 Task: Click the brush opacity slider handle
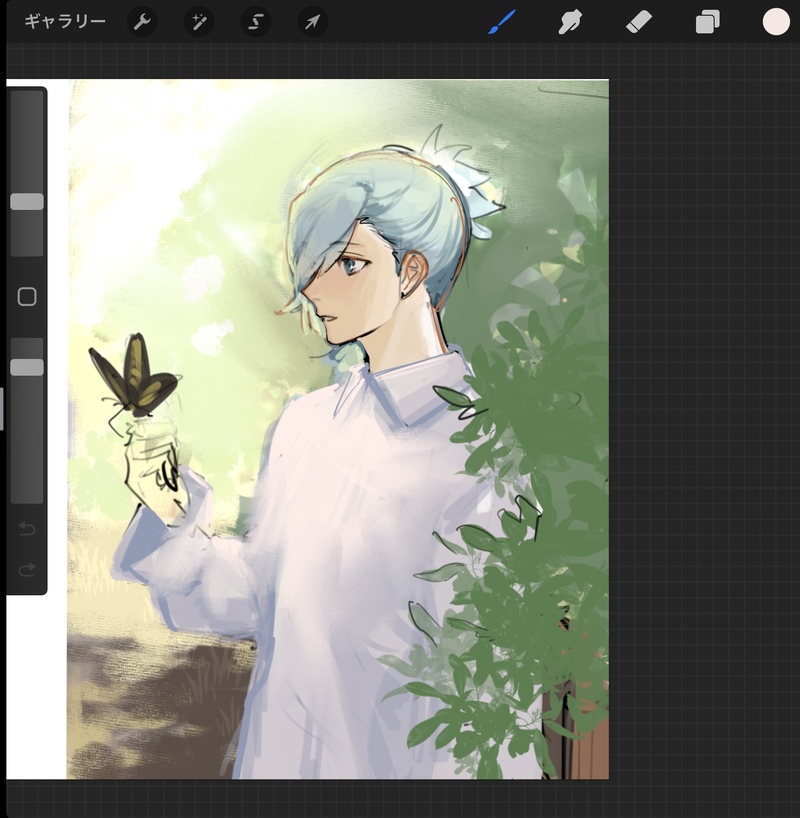(x=27, y=367)
